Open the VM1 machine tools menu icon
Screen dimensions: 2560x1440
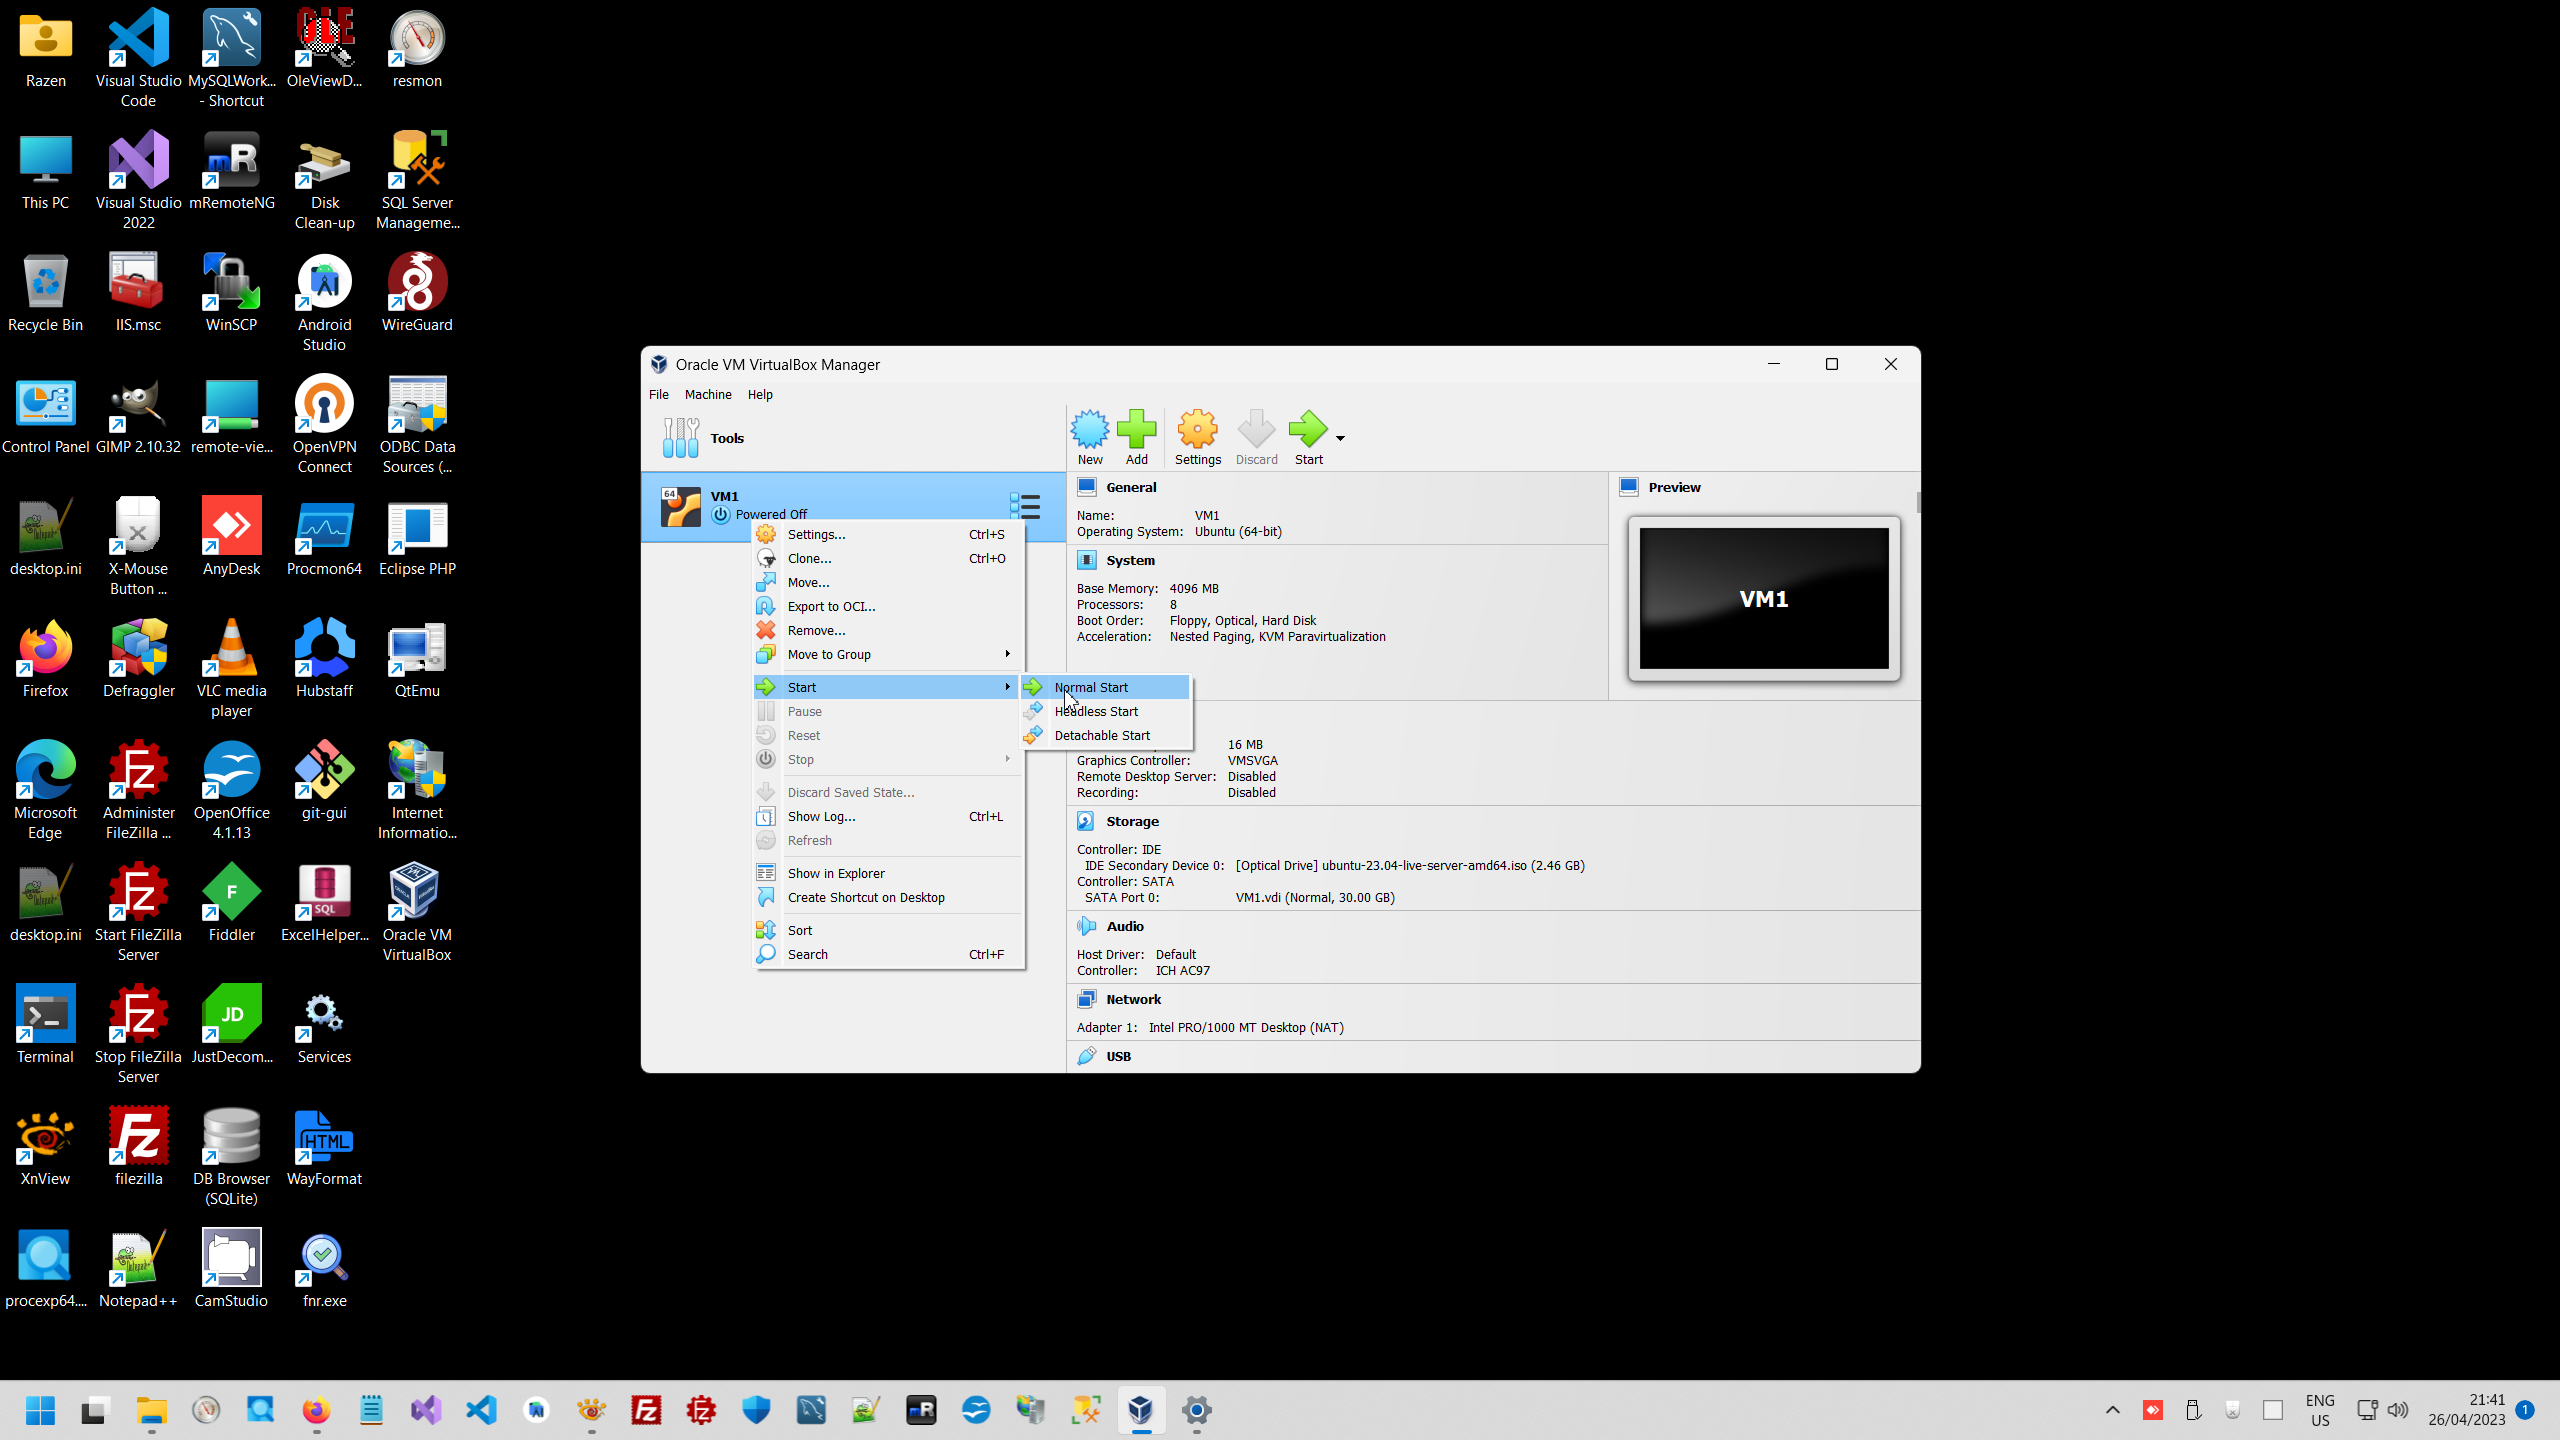1024,505
